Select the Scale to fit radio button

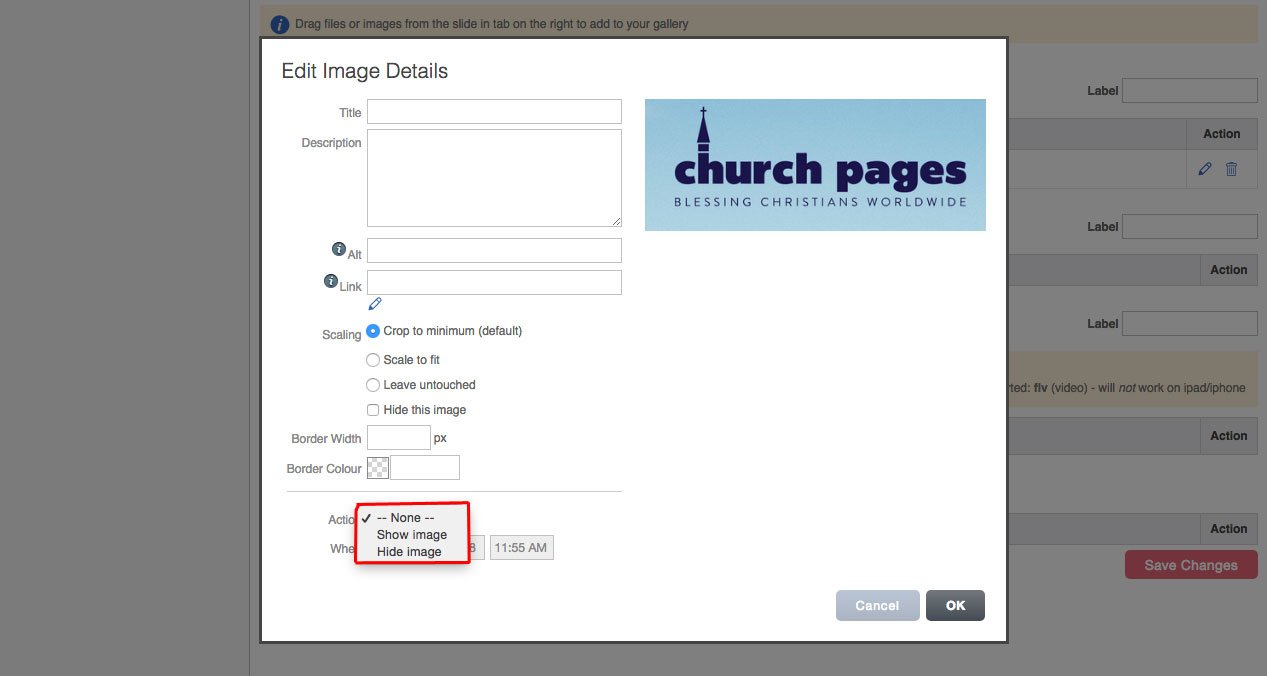point(373,360)
